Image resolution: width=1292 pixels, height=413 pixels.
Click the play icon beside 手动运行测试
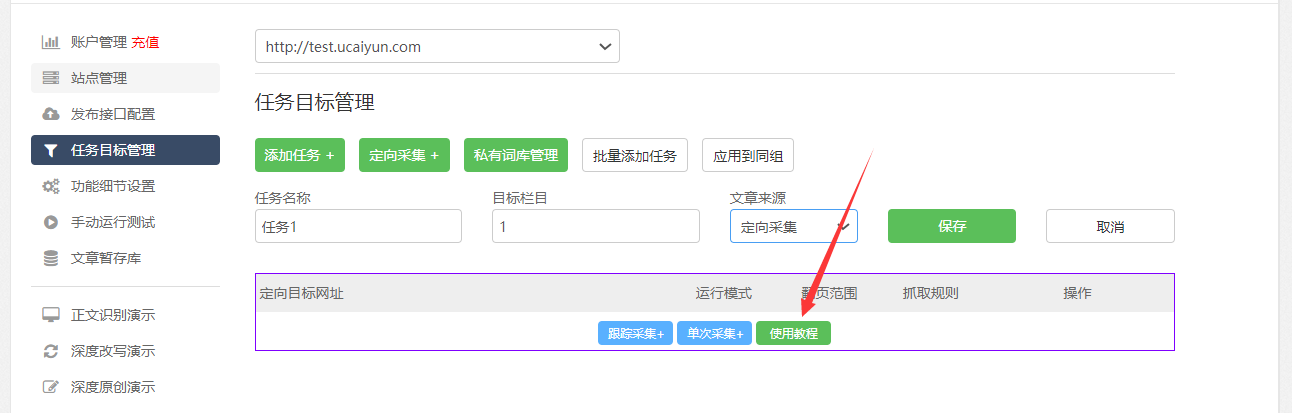[50, 222]
